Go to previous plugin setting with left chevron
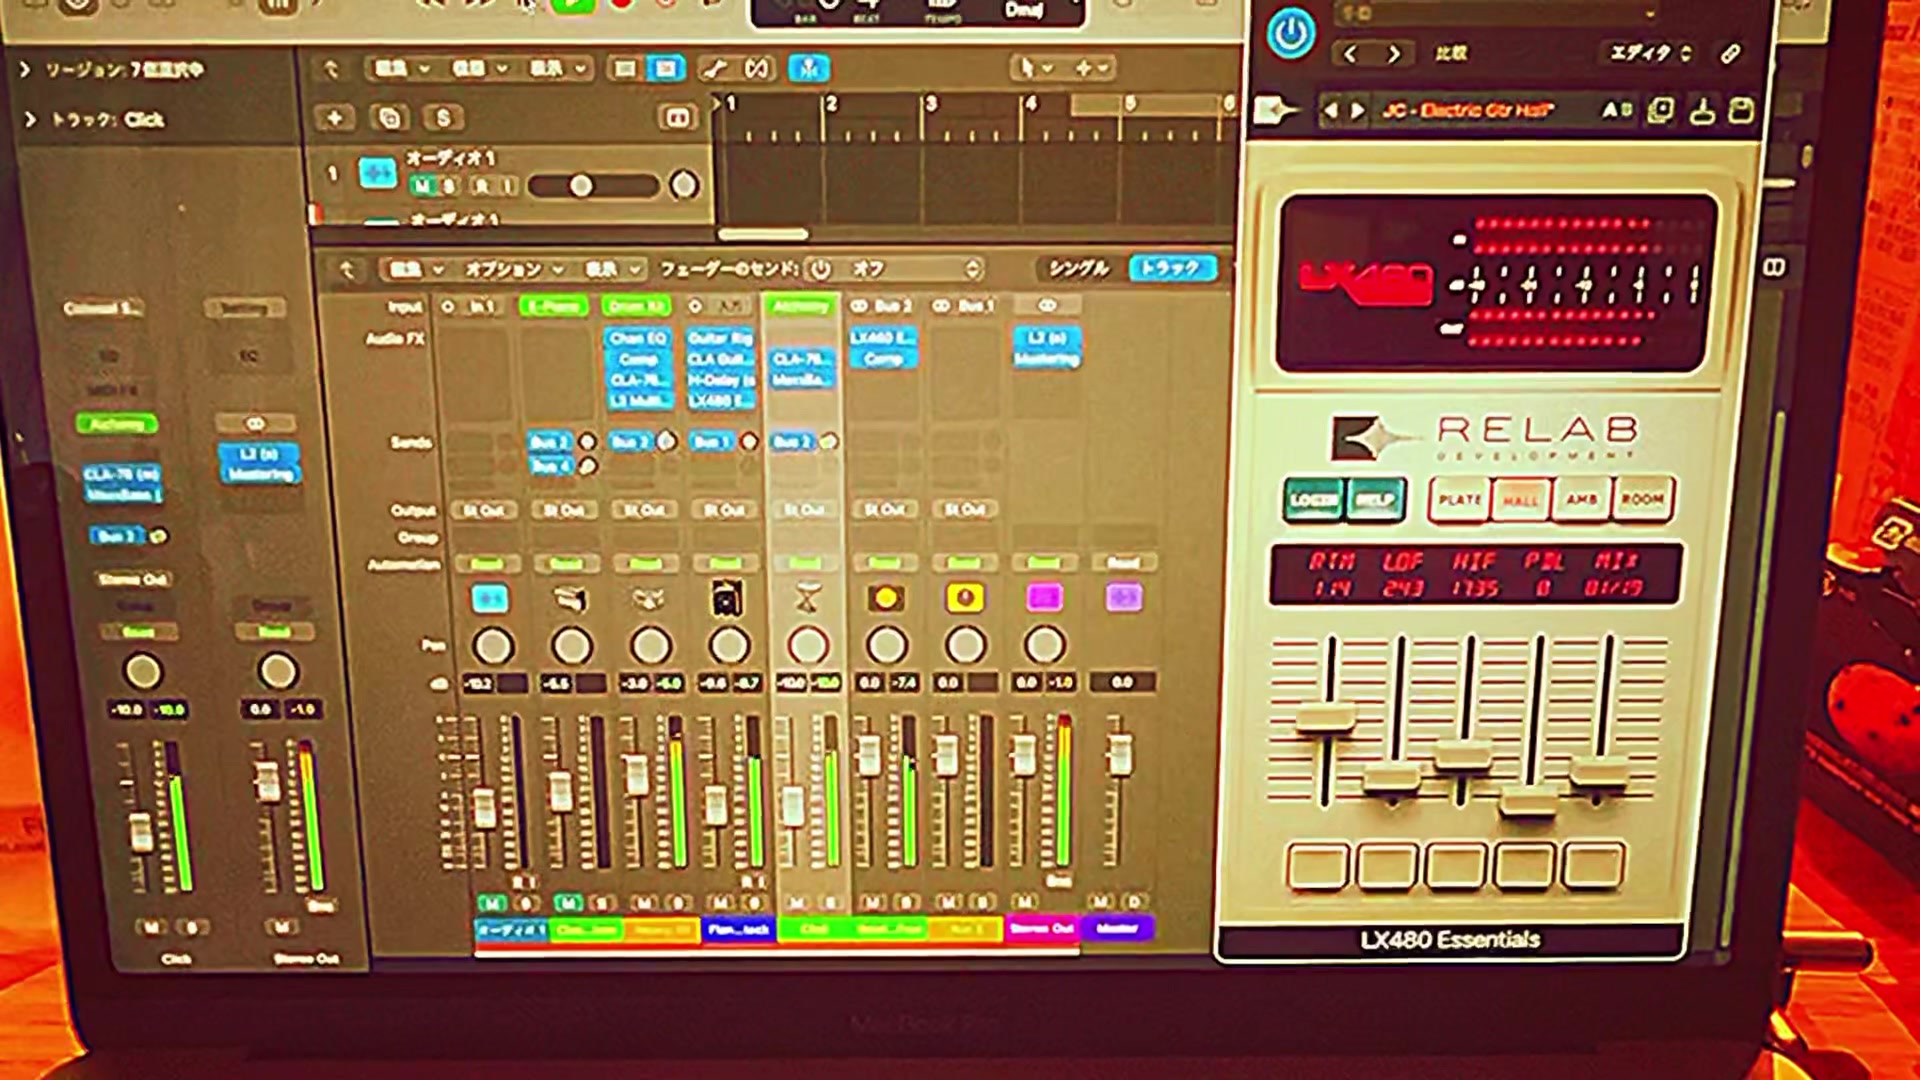 (x=1350, y=54)
